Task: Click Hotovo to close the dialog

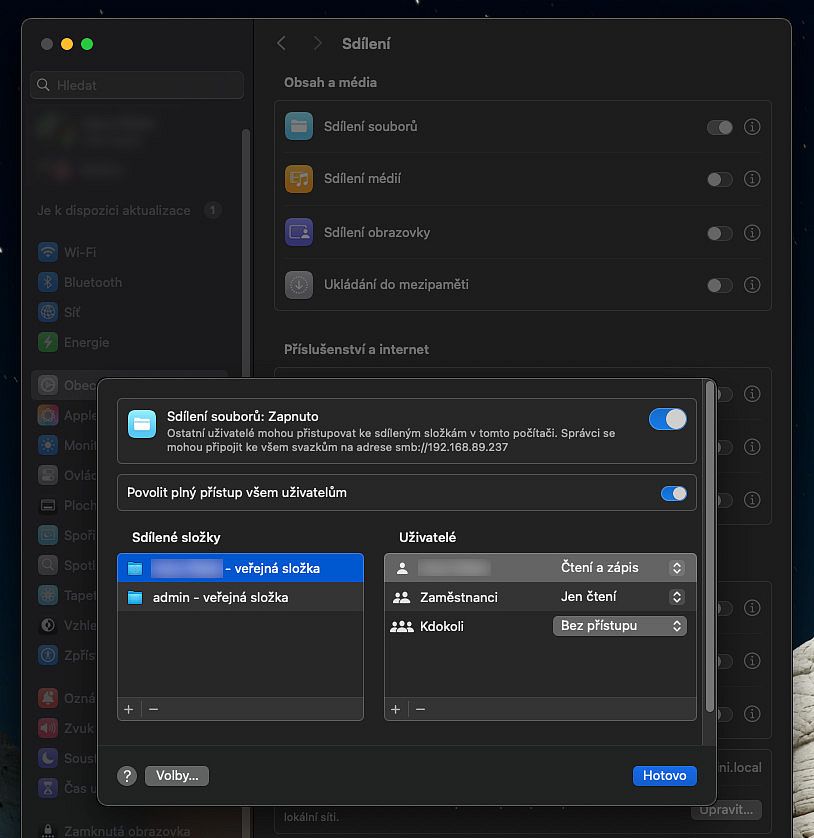Action: click(x=664, y=775)
